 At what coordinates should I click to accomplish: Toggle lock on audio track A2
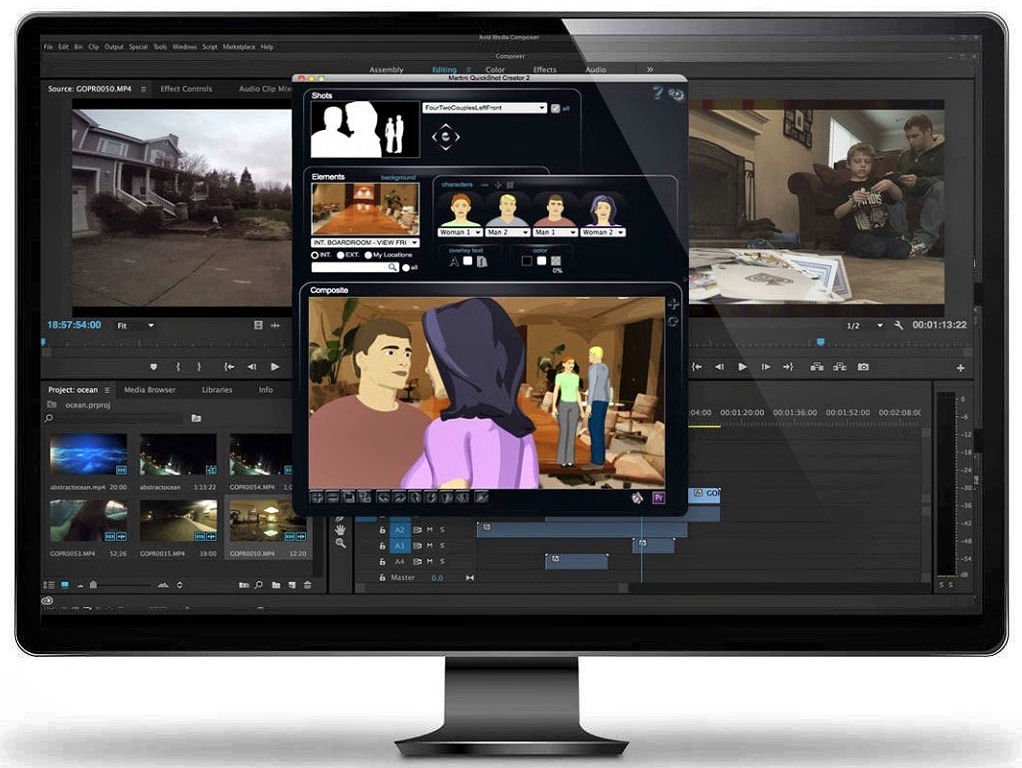pyautogui.click(x=383, y=530)
